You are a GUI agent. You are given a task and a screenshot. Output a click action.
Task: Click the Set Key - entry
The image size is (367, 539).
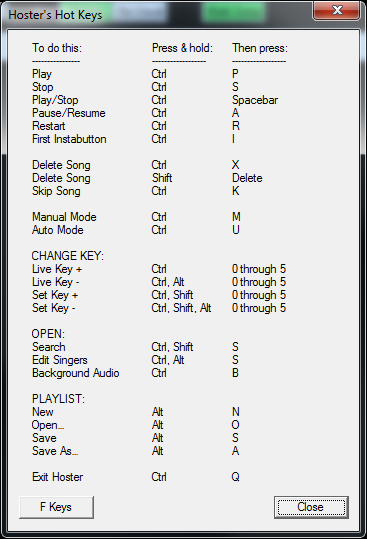click(x=54, y=308)
